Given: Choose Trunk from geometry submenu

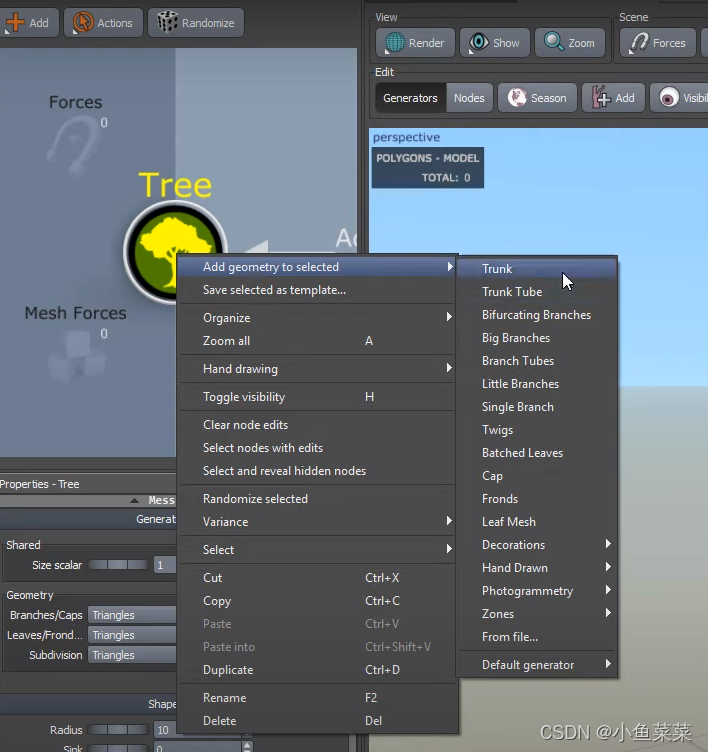Looking at the screenshot, I should point(536,269).
